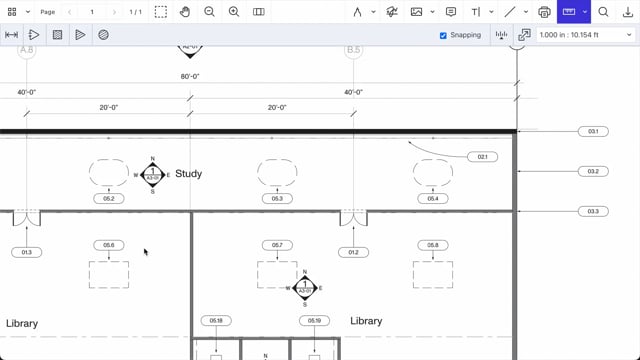
Task: Click the 03.1 callout tag
Action: [593, 131]
